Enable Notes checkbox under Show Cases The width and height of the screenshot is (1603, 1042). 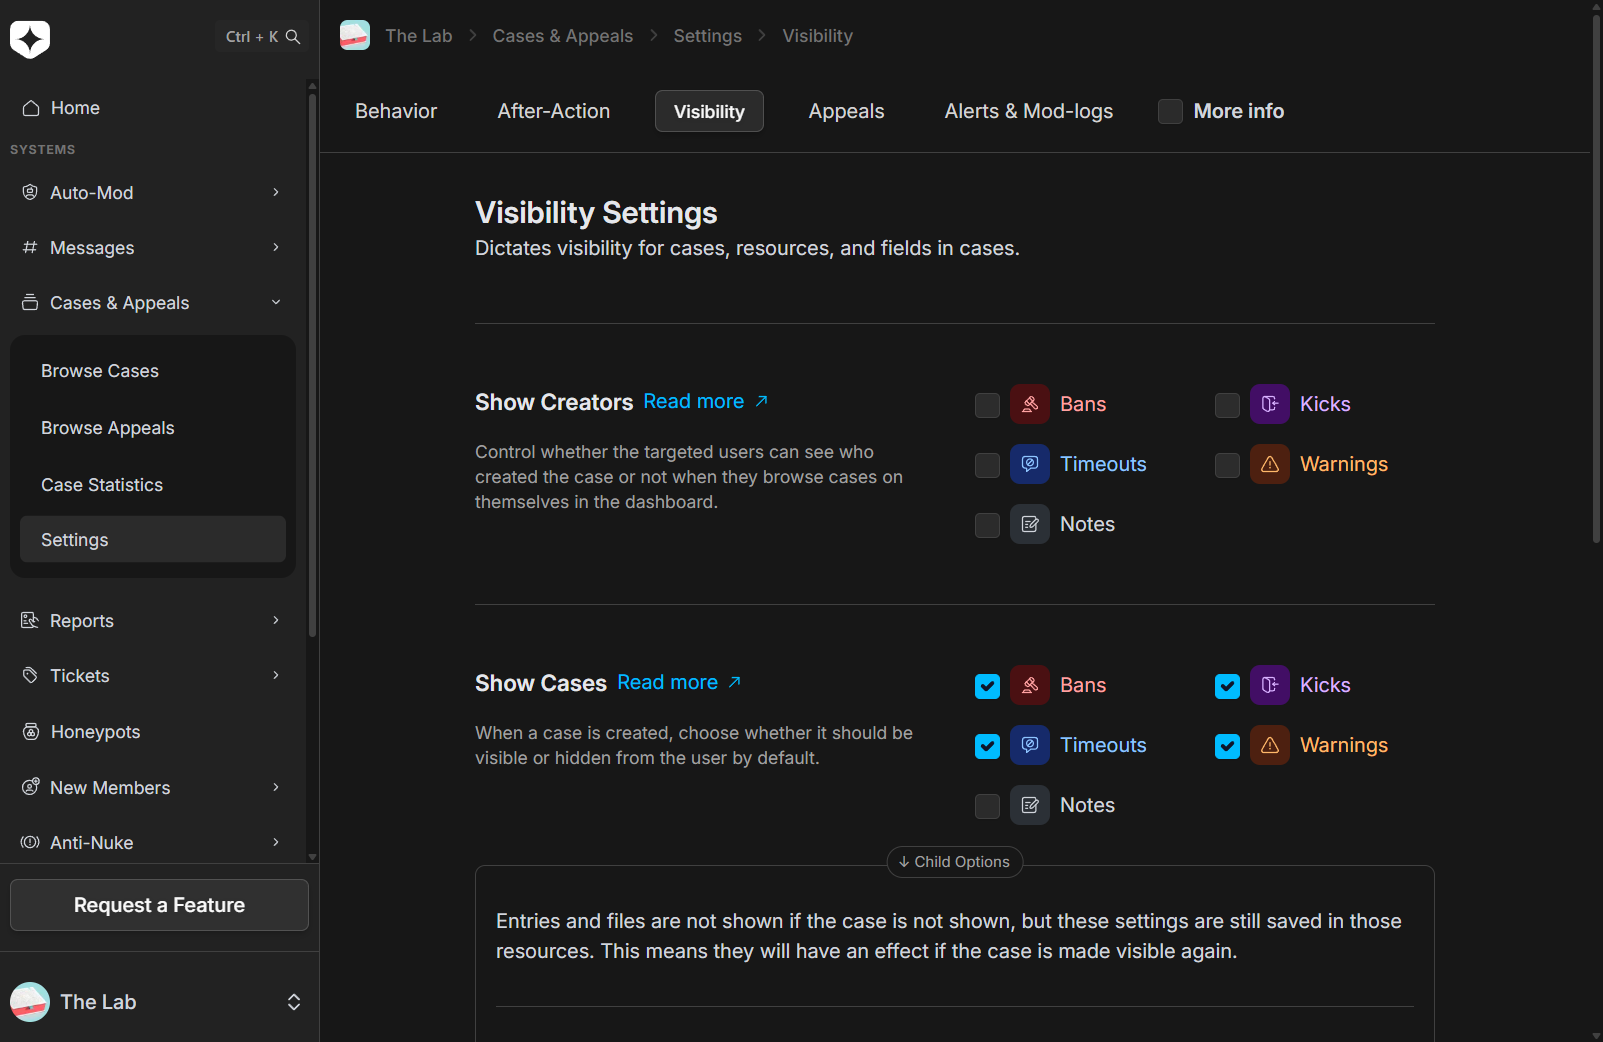coord(987,806)
